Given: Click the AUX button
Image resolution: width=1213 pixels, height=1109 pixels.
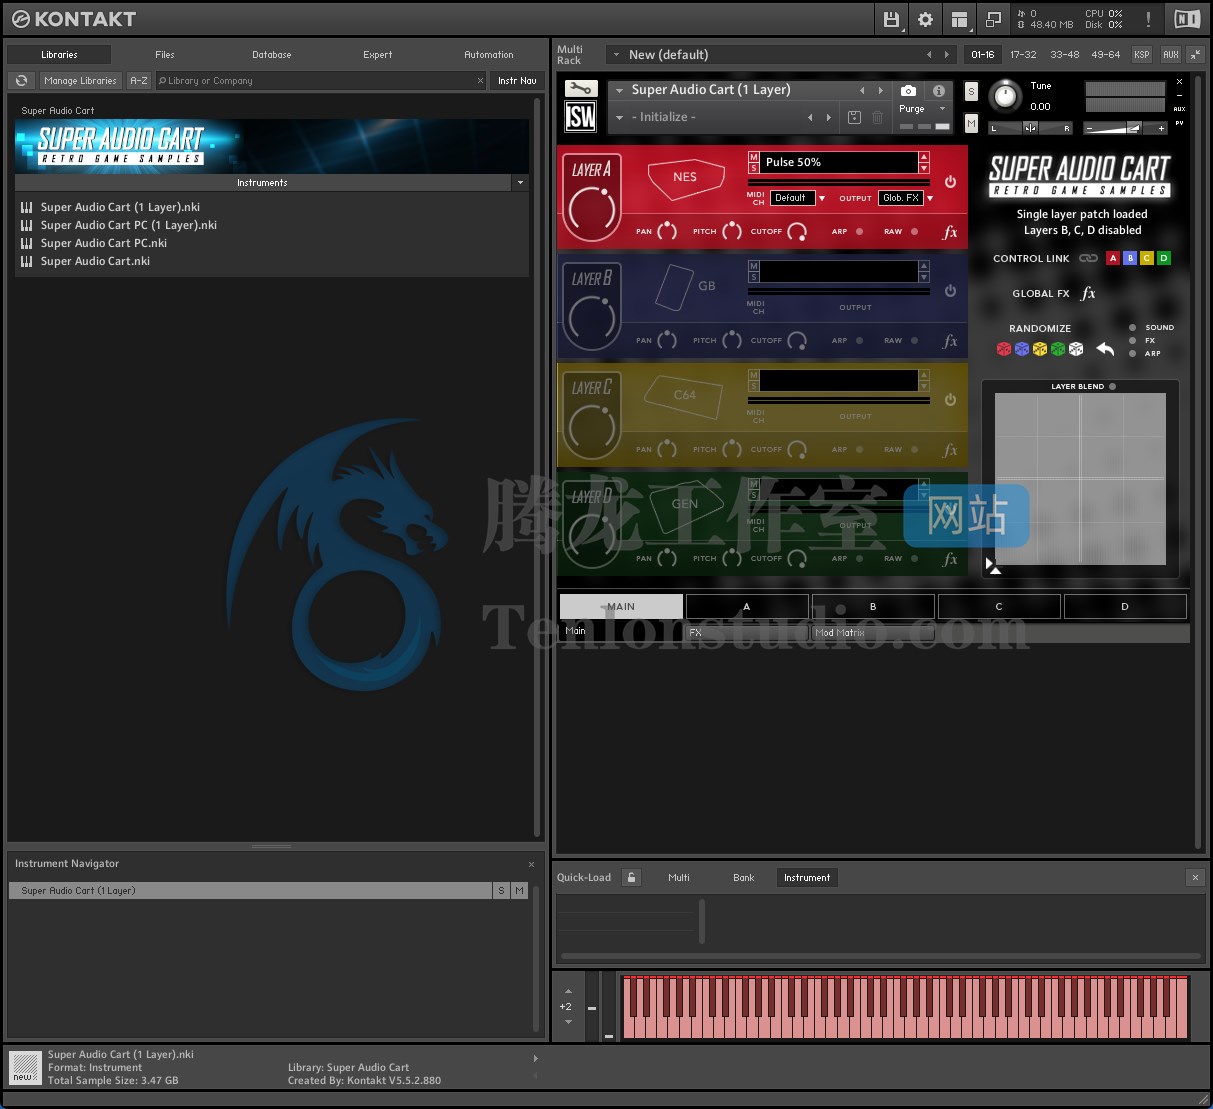Looking at the screenshot, I should (x=1171, y=55).
